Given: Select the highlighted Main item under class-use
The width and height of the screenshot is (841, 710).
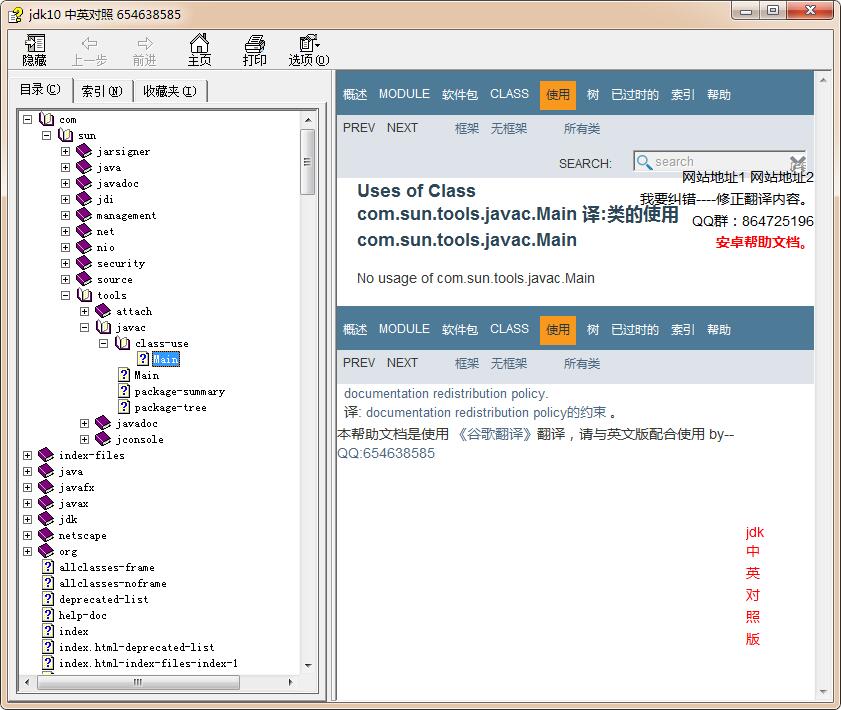Looking at the screenshot, I should [x=166, y=359].
